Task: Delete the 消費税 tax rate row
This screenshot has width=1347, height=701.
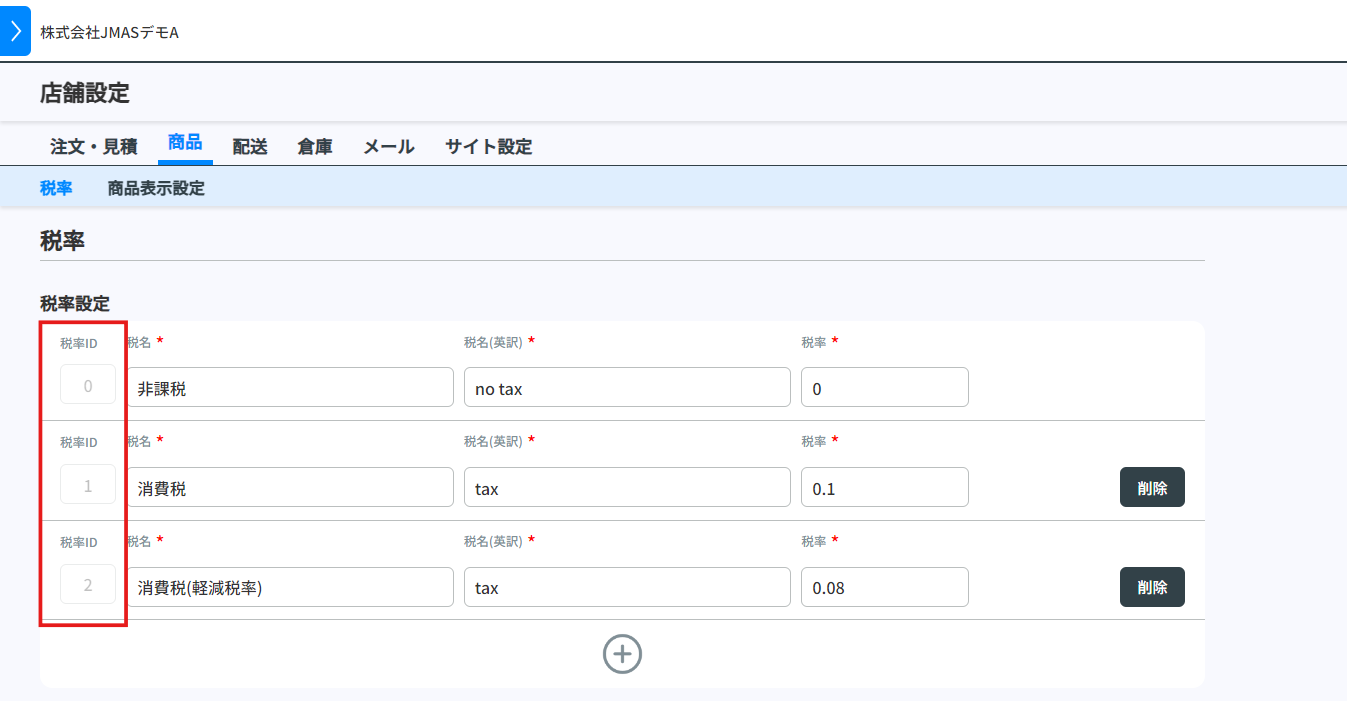Action: point(1152,487)
